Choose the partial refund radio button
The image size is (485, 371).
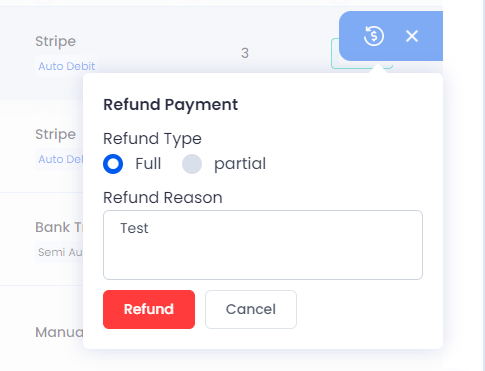[x=192, y=164]
